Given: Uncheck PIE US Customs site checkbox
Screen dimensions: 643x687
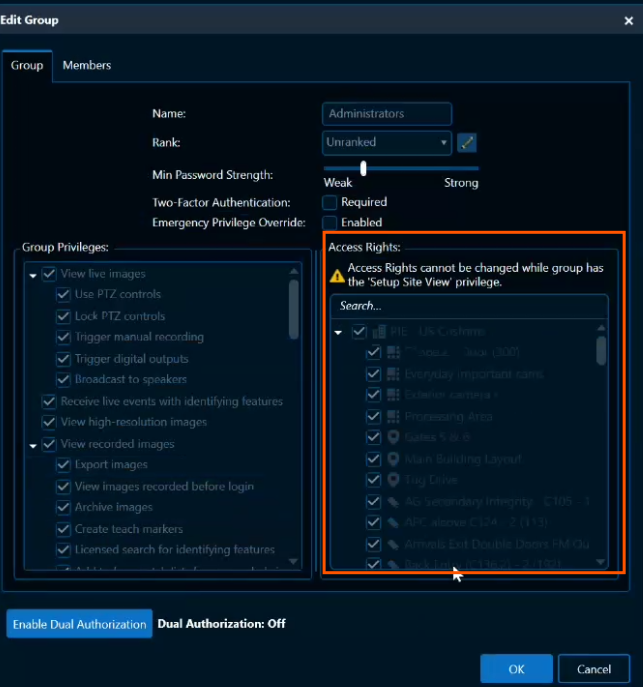Looking at the screenshot, I should pos(359,332).
